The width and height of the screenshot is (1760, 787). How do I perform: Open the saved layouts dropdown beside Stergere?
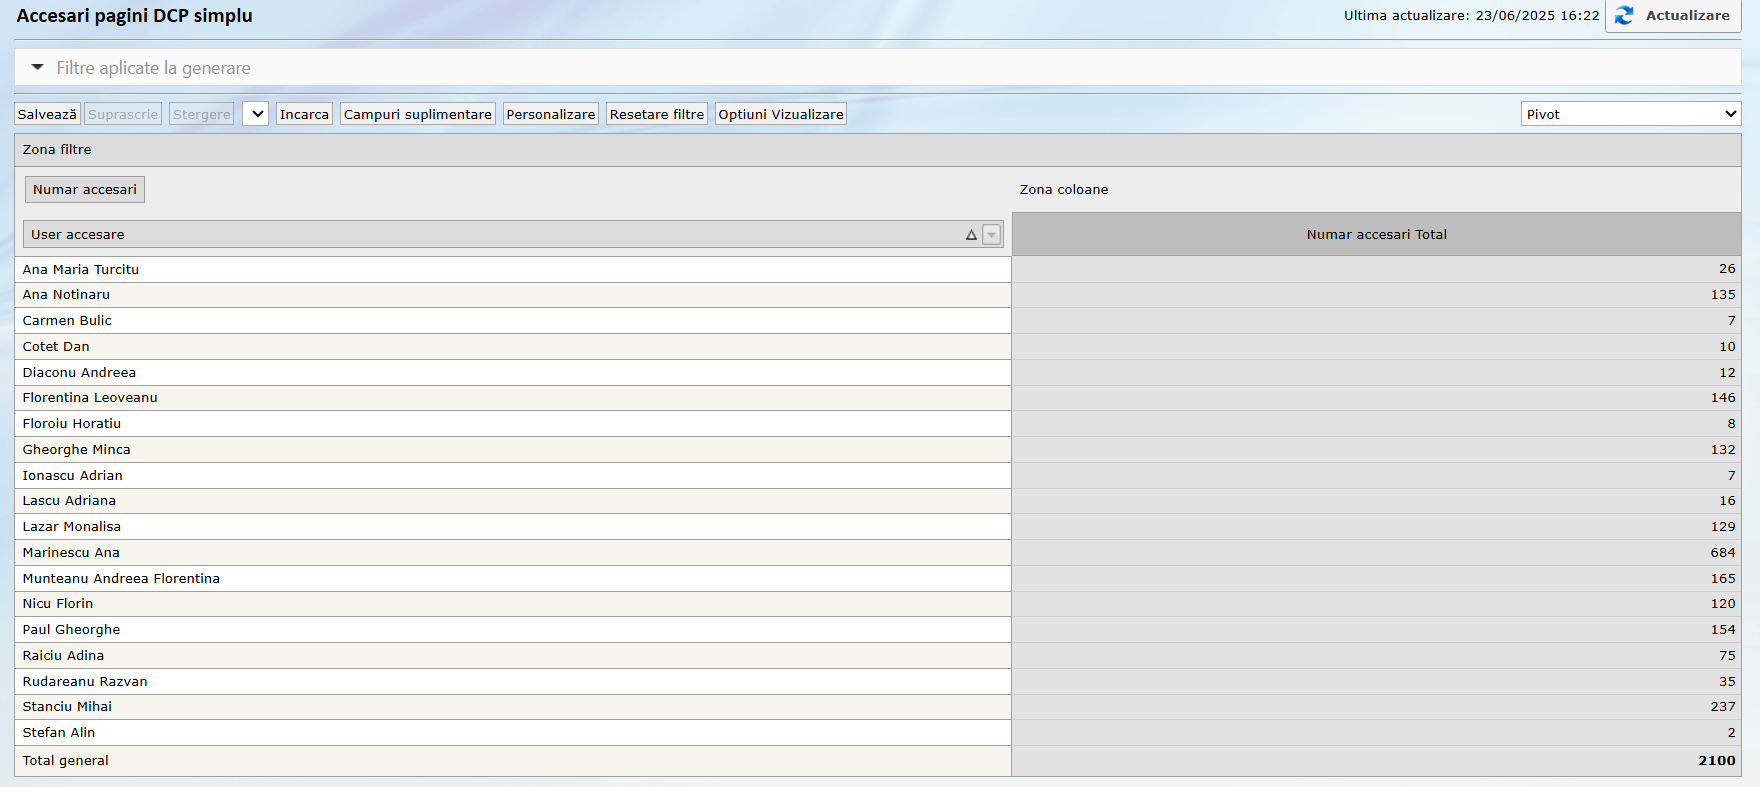[x=256, y=114]
